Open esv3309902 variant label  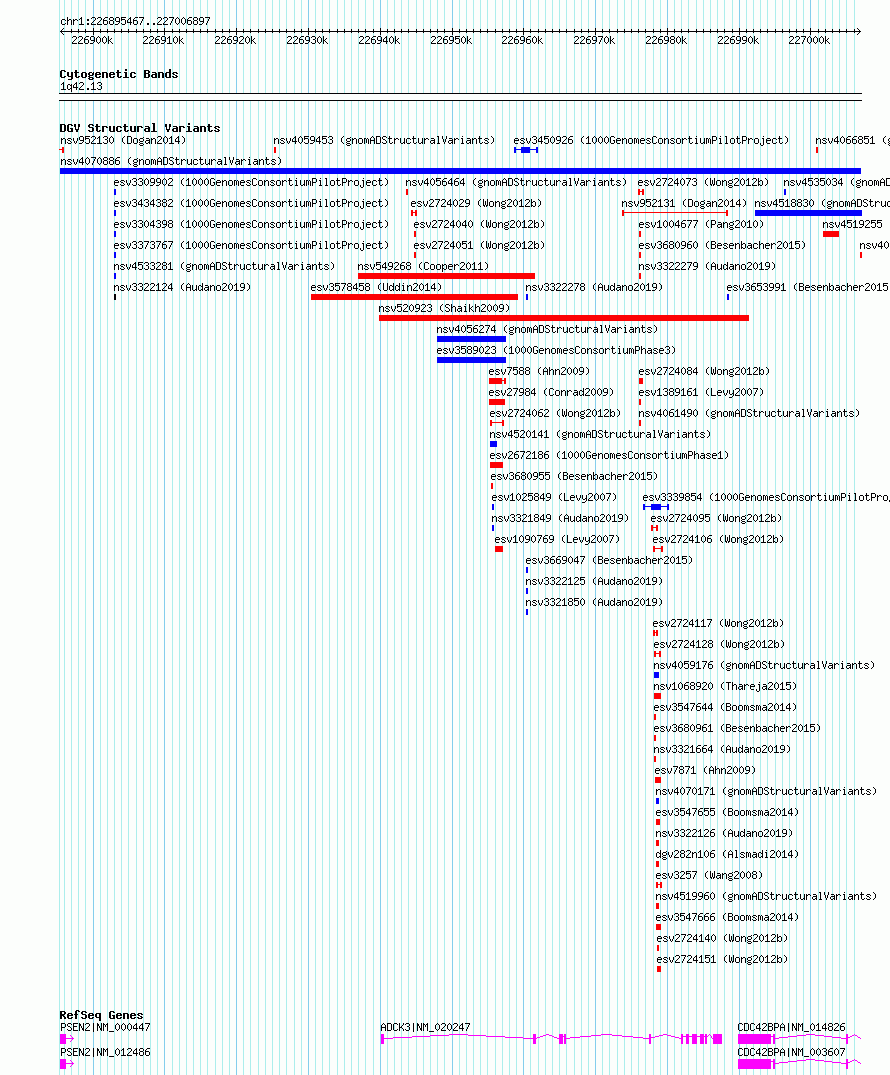[x=251, y=182]
